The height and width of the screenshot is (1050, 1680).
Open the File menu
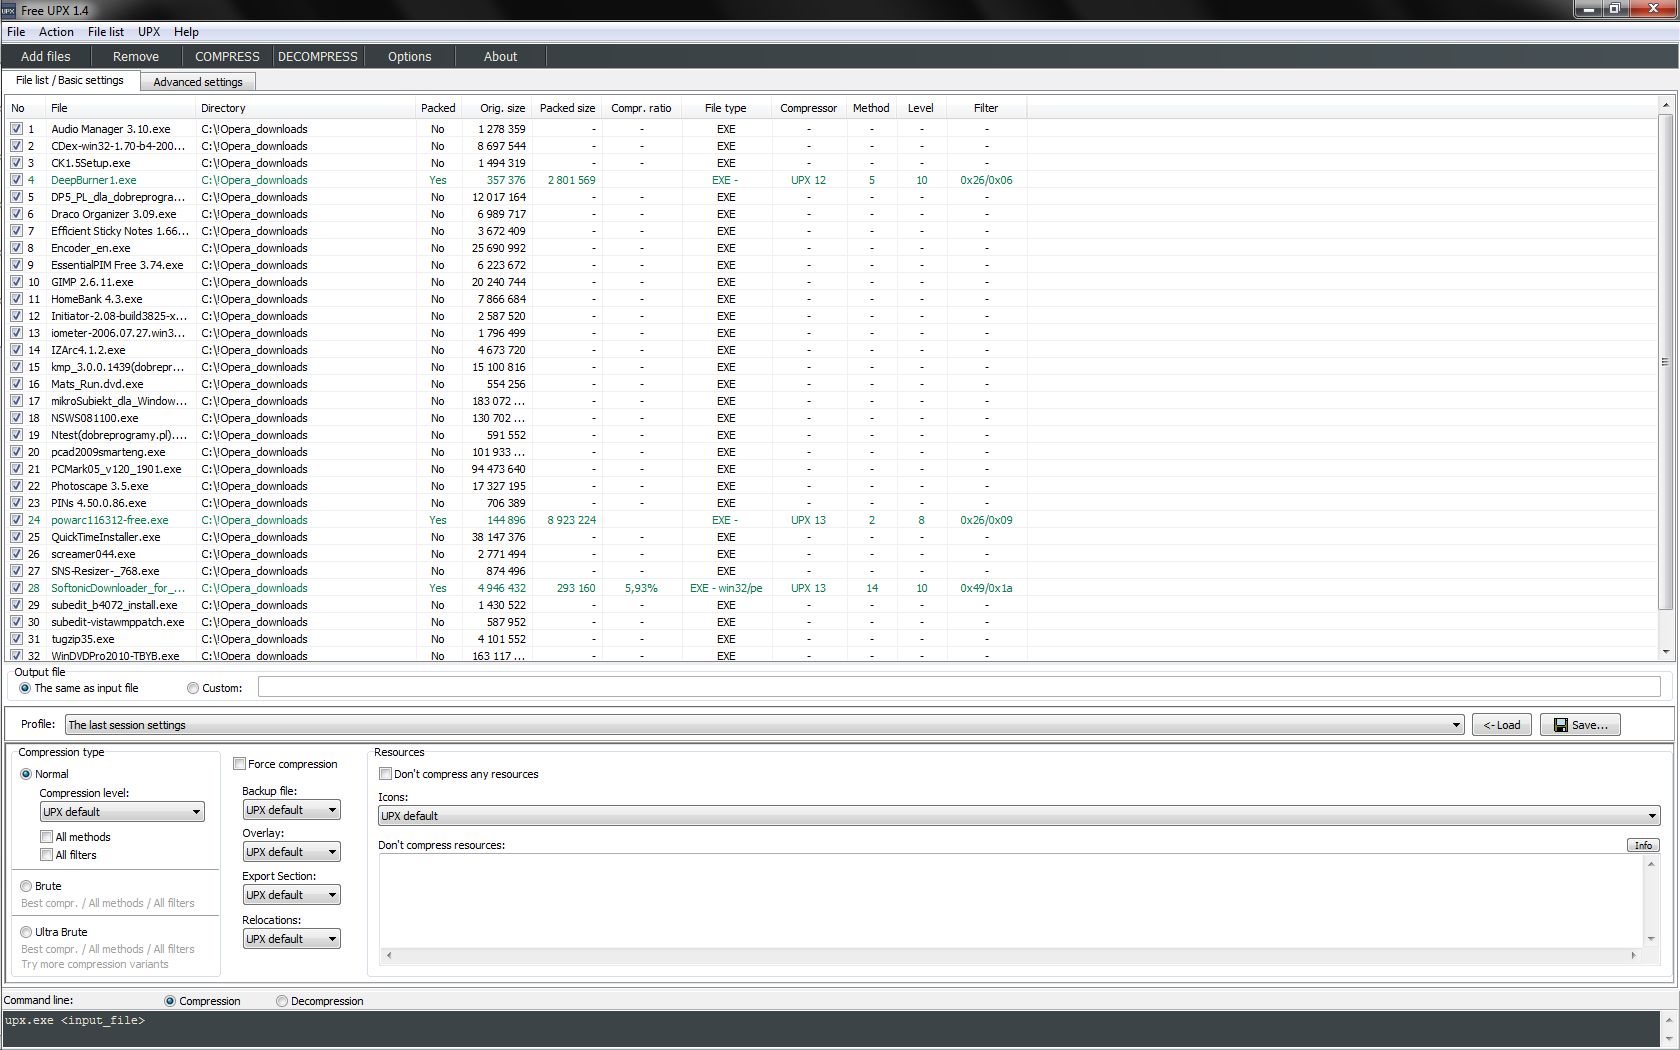[x=16, y=32]
